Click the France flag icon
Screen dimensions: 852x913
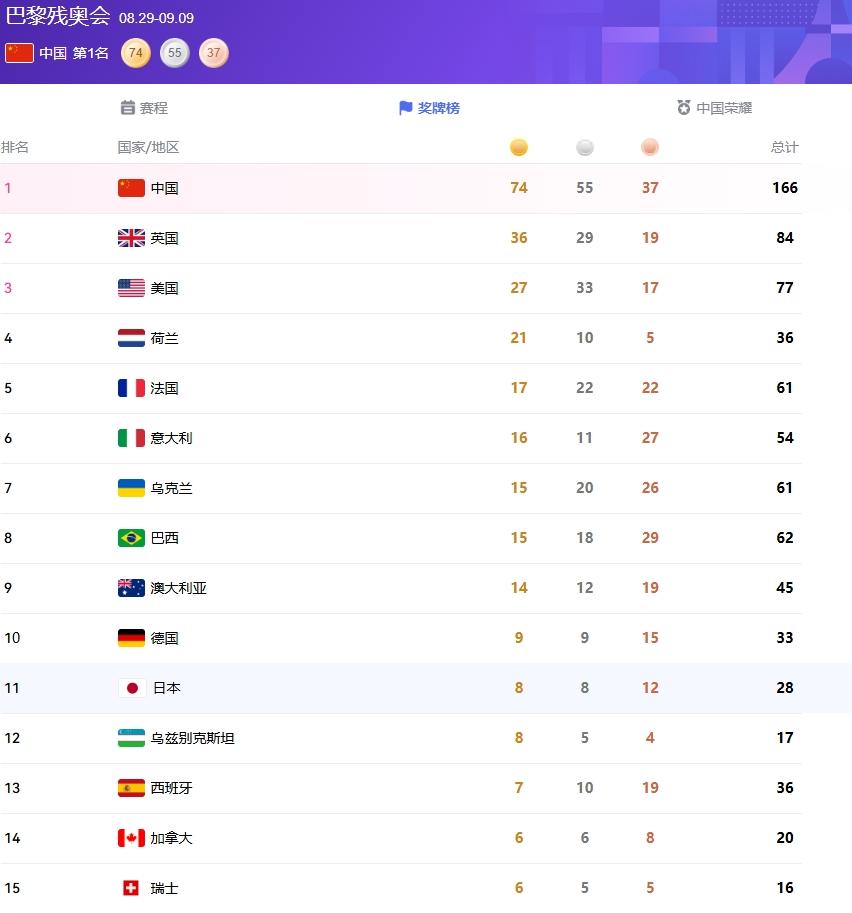(131, 388)
